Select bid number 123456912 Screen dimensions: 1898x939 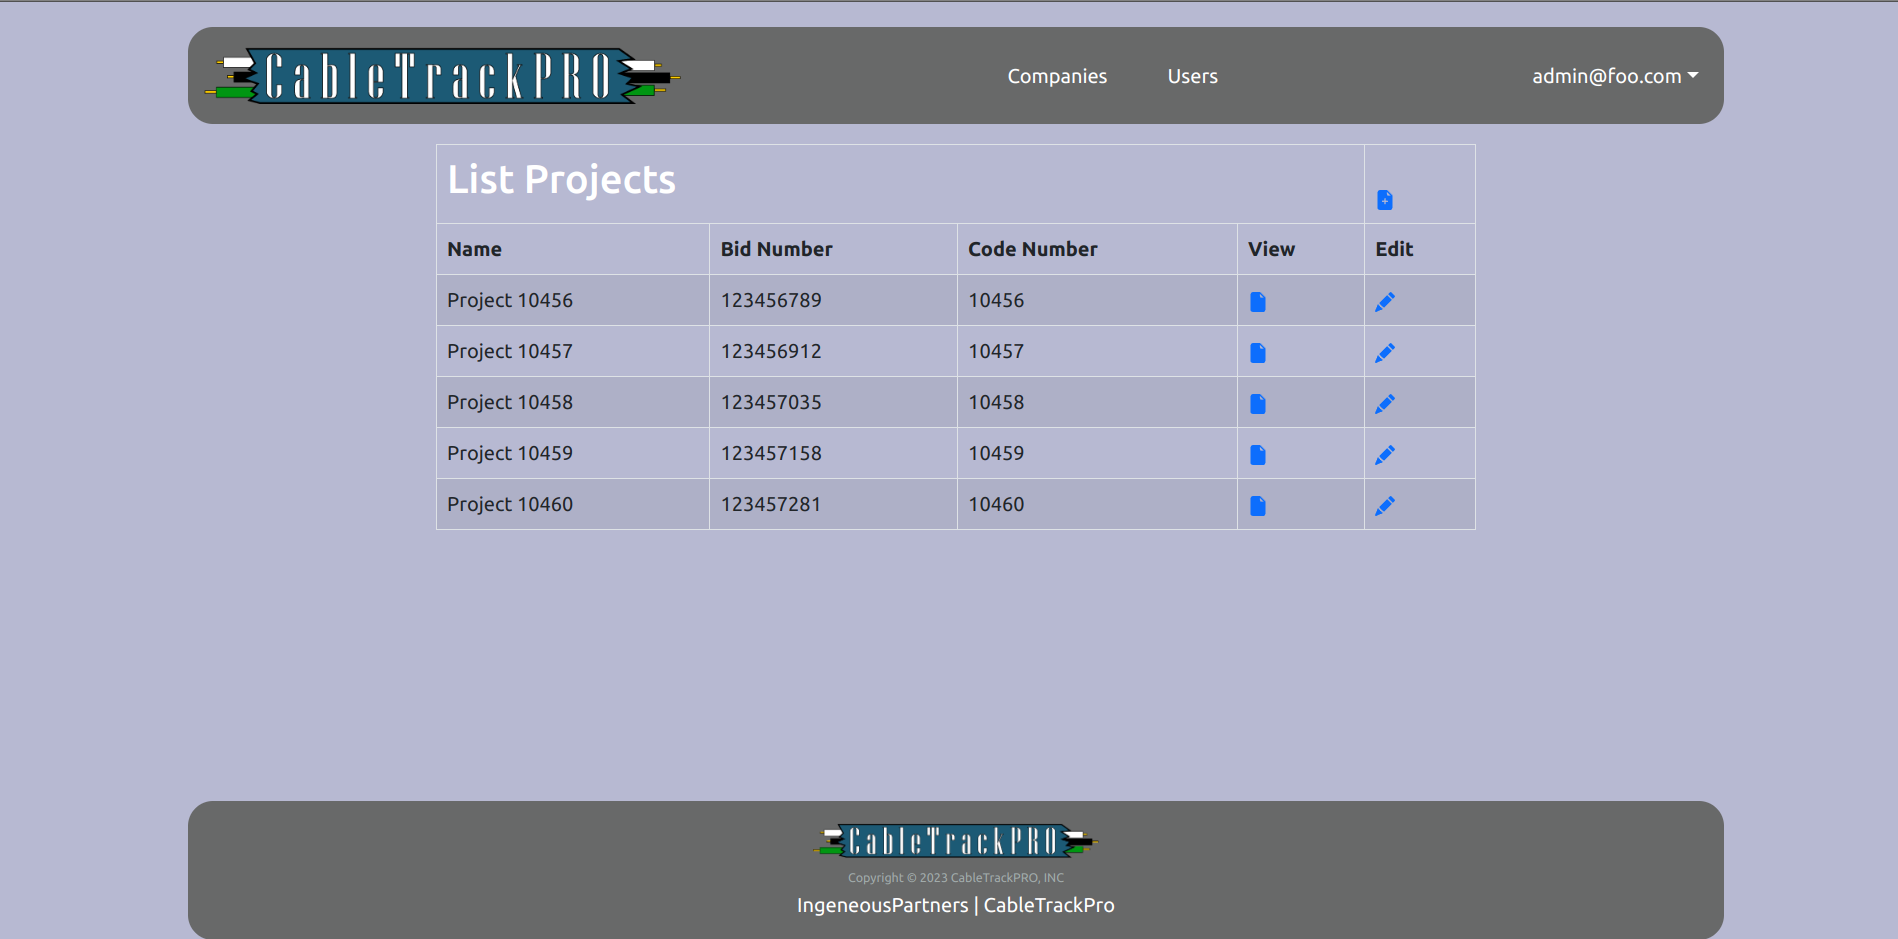click(x=771, y=351)
